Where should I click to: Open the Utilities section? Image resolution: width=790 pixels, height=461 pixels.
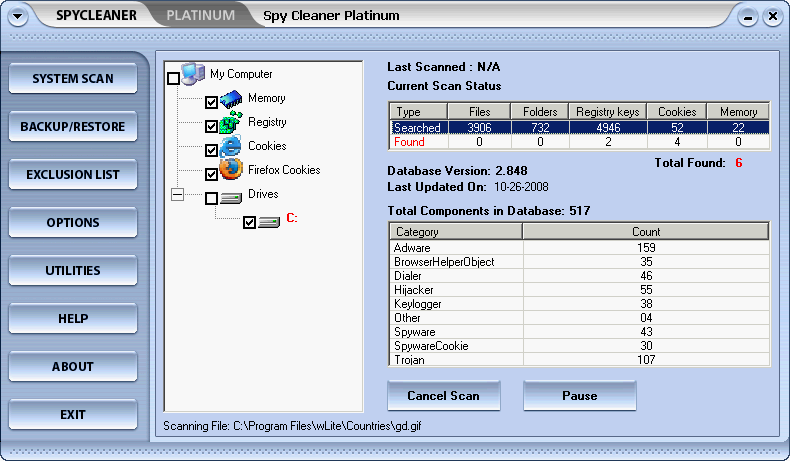[73, 271]
